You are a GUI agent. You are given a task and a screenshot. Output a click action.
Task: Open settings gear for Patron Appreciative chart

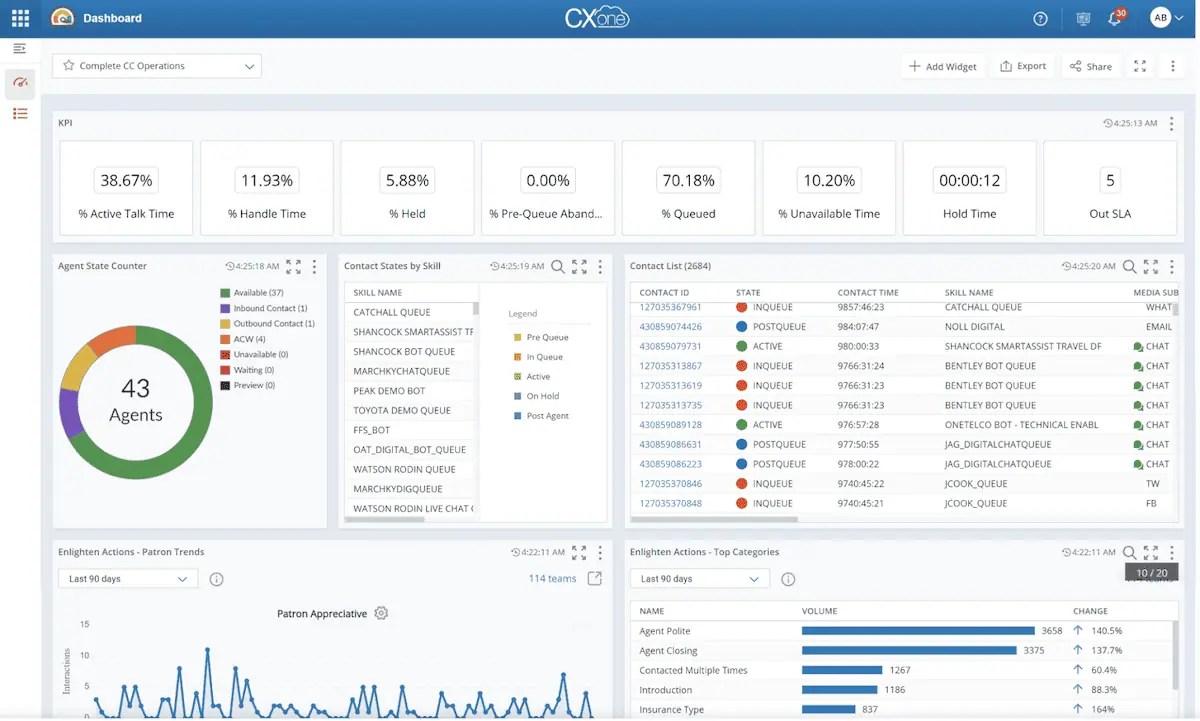pyautogui.click(x=381, y=613)
